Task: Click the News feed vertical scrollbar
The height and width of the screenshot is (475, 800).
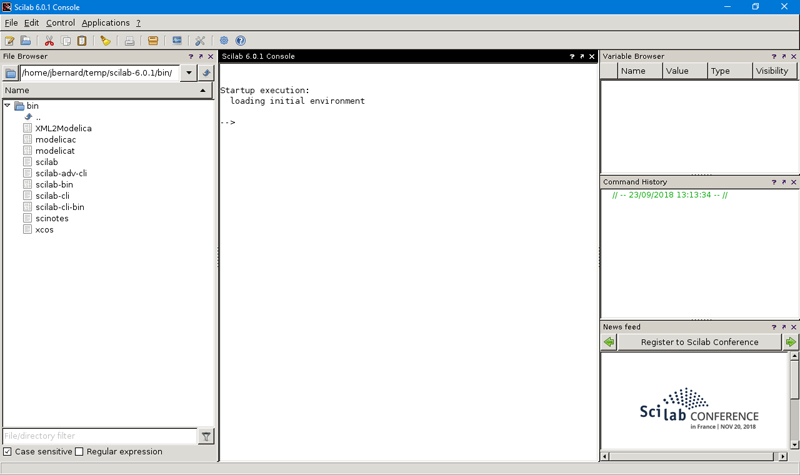Action: pos(794,401)
